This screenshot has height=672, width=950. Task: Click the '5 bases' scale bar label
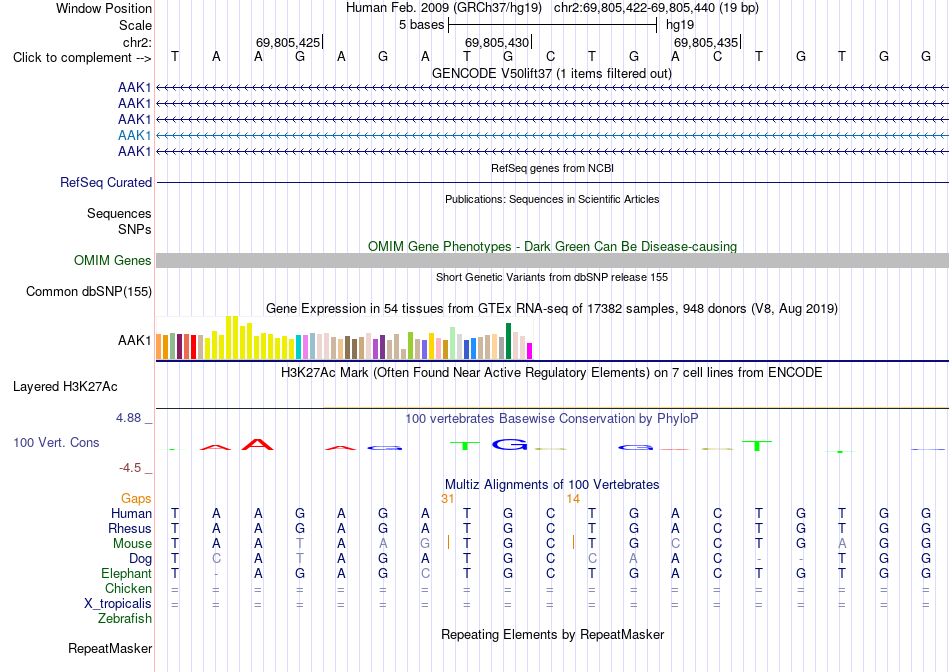422,25
